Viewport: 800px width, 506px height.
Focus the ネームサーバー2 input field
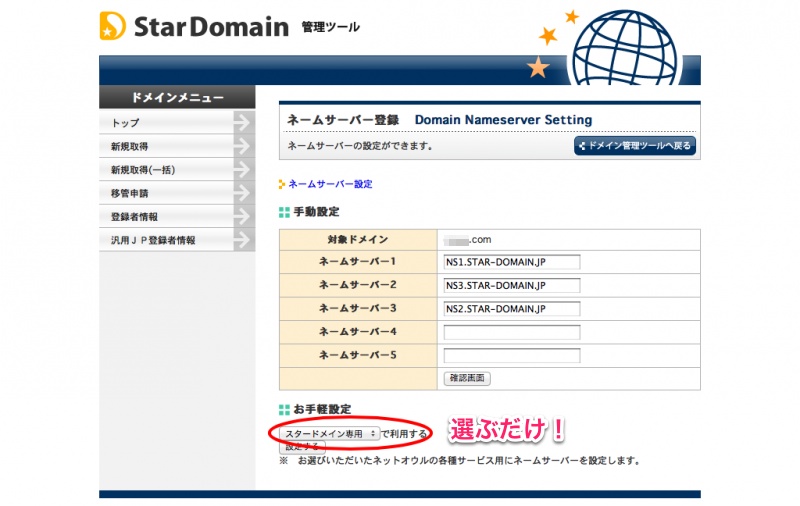click(x=512, y=286)
